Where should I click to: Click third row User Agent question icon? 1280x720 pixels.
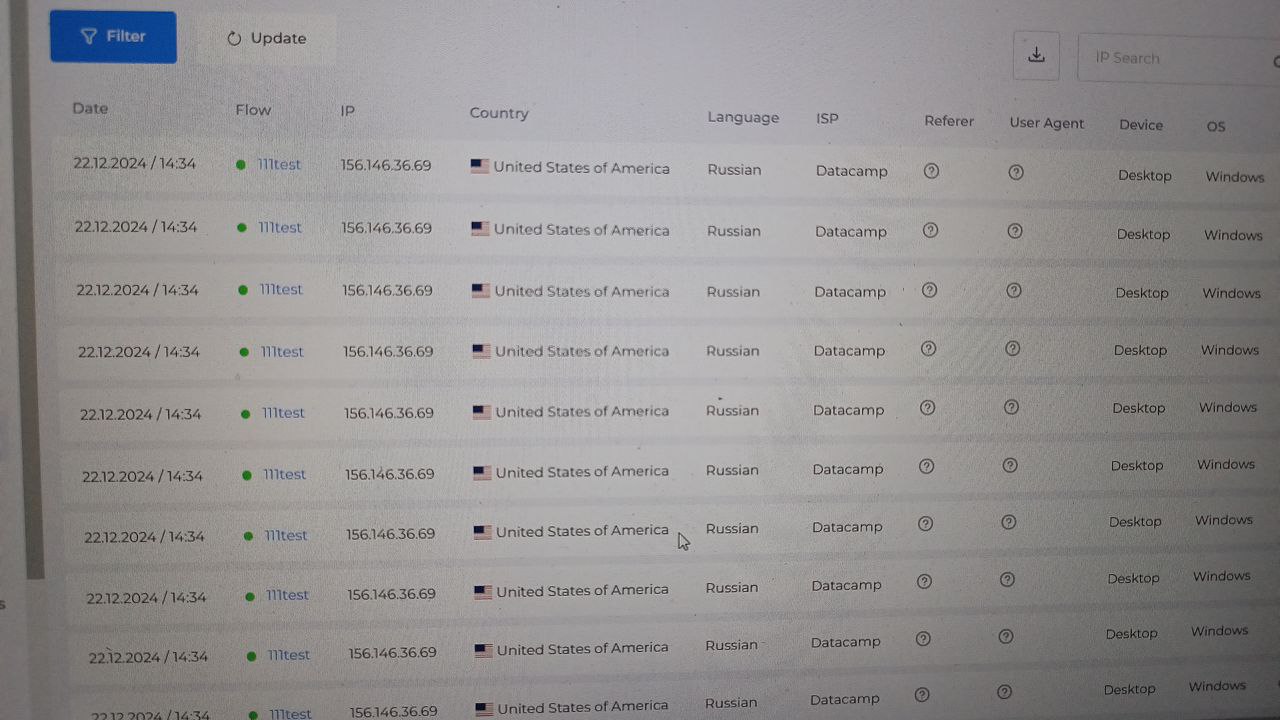(1013, 291)
